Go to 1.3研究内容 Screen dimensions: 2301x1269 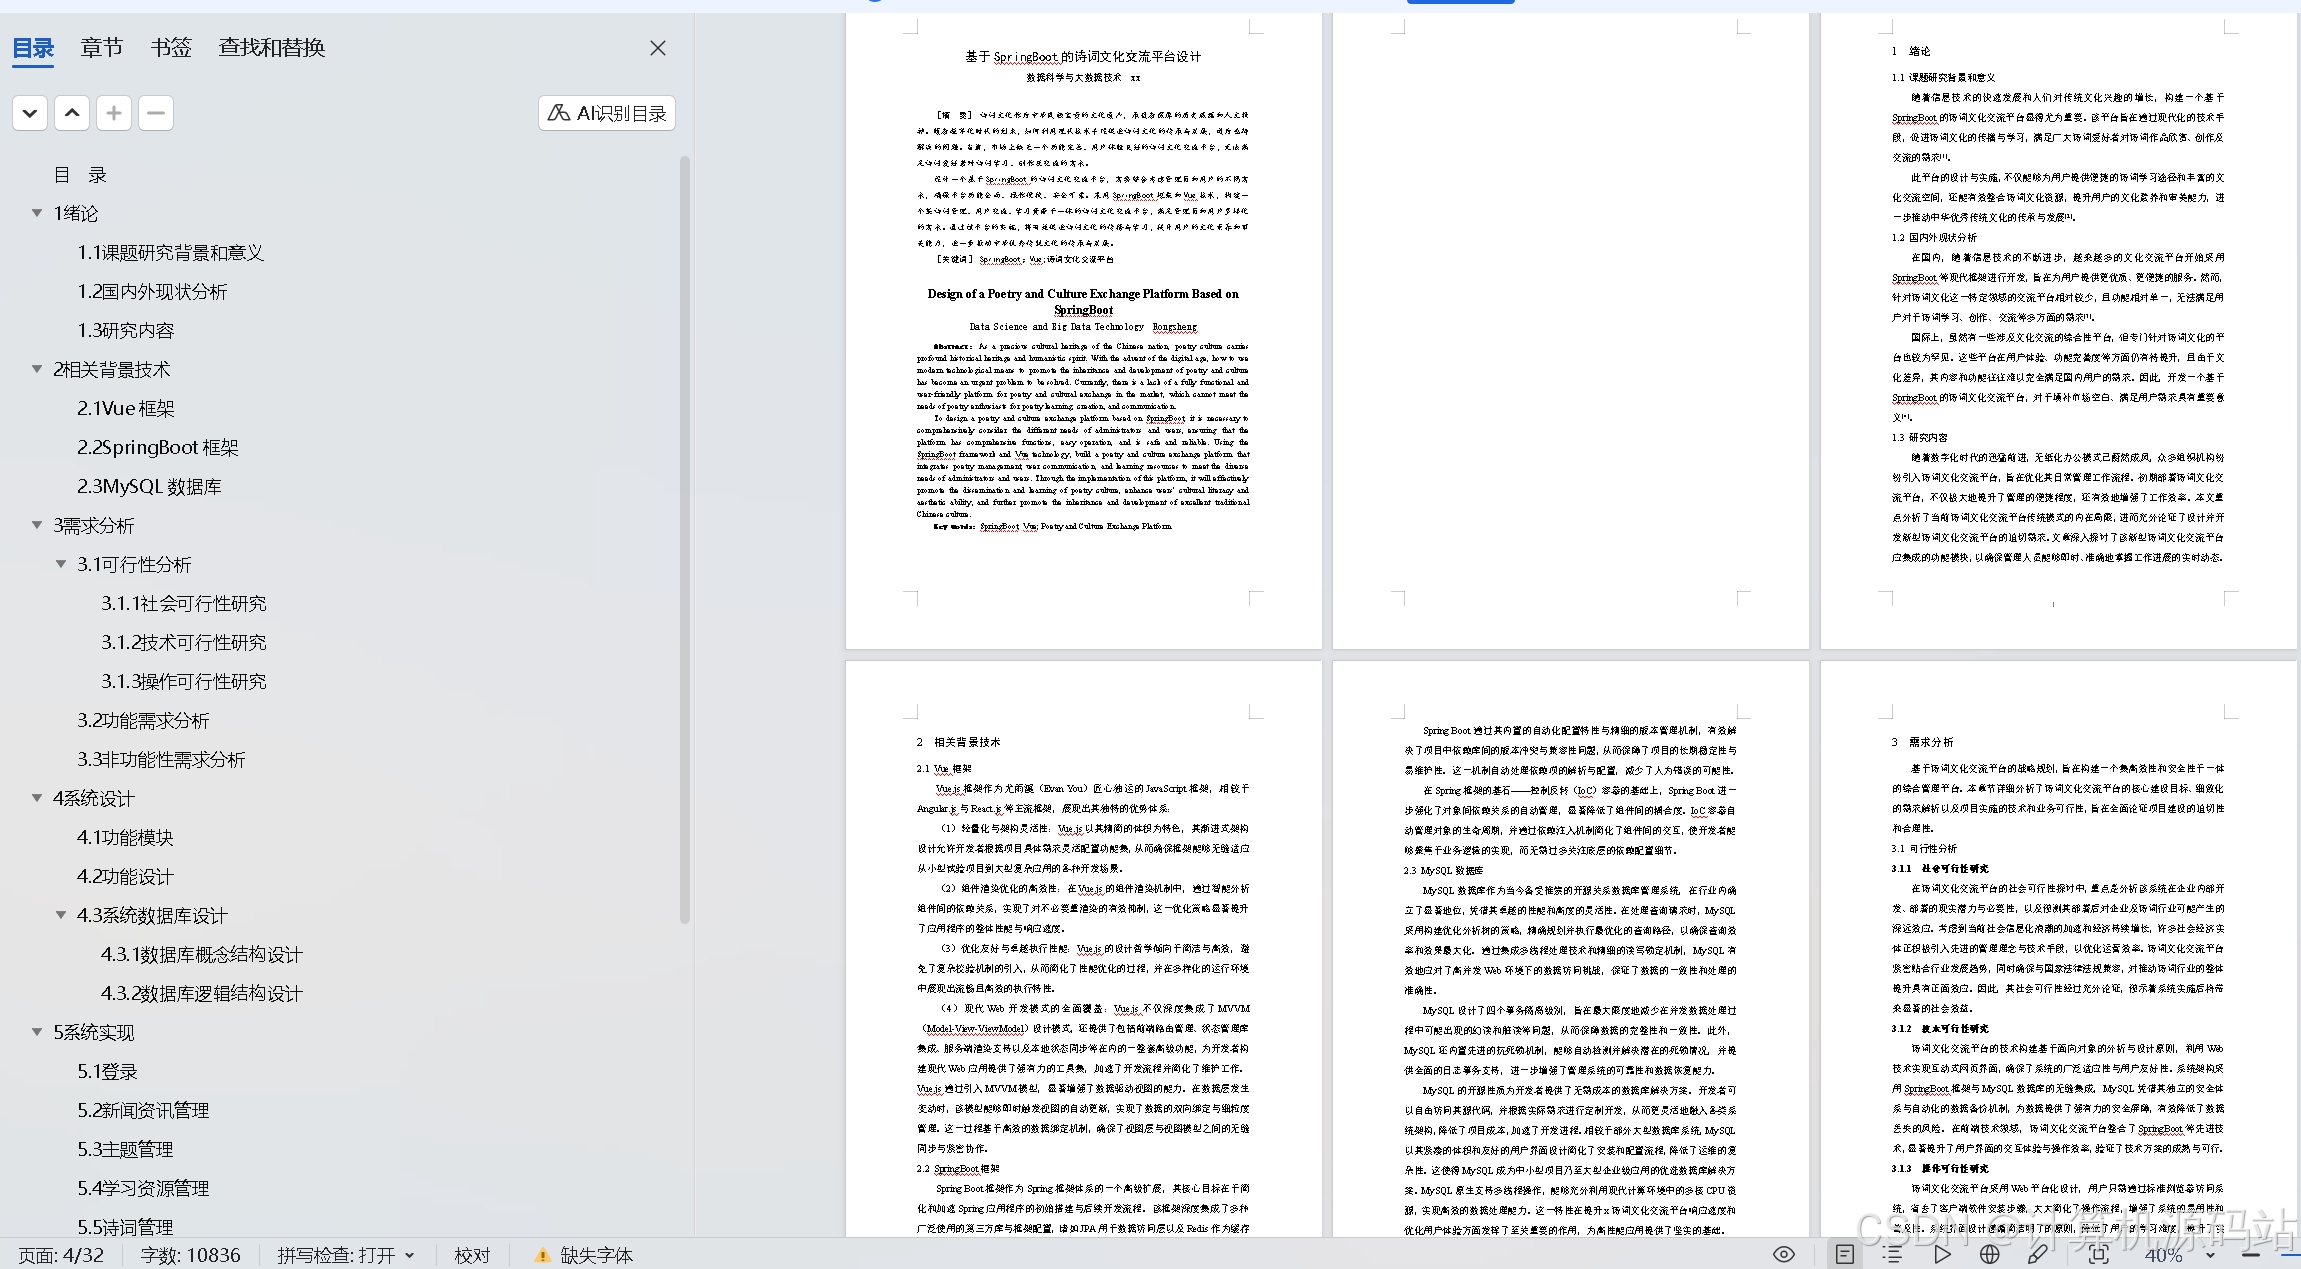click(x=126, y=331)
